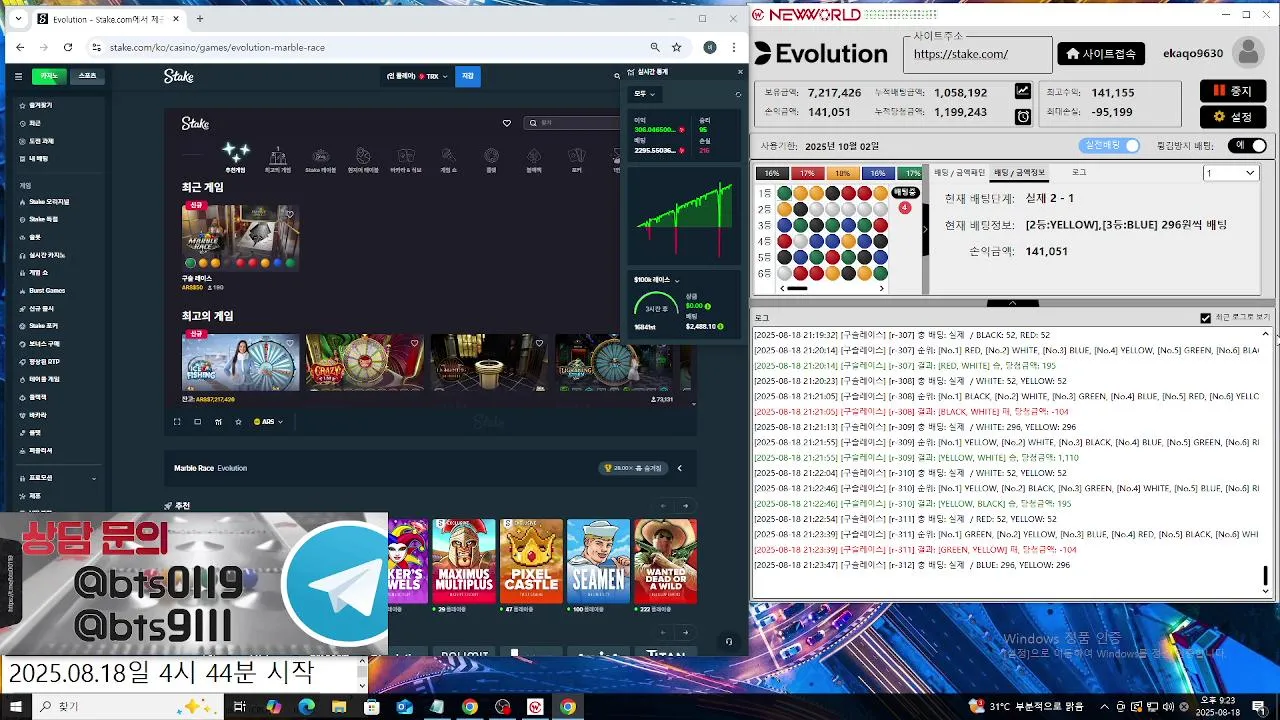Click the user avatar next to ekaqo9630
This screenshot has height=720, width=1280.
[1247, 53]
